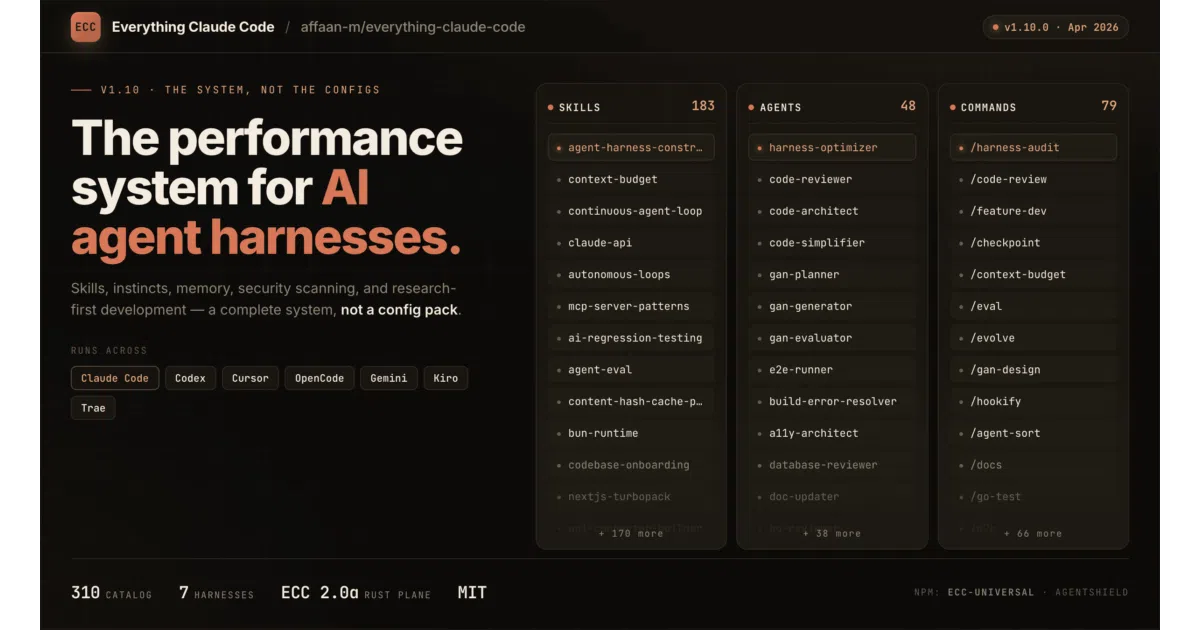Viewport: 1200px width, 630px height.
Task: Select the /hookify command
Action: (1033, 402)
